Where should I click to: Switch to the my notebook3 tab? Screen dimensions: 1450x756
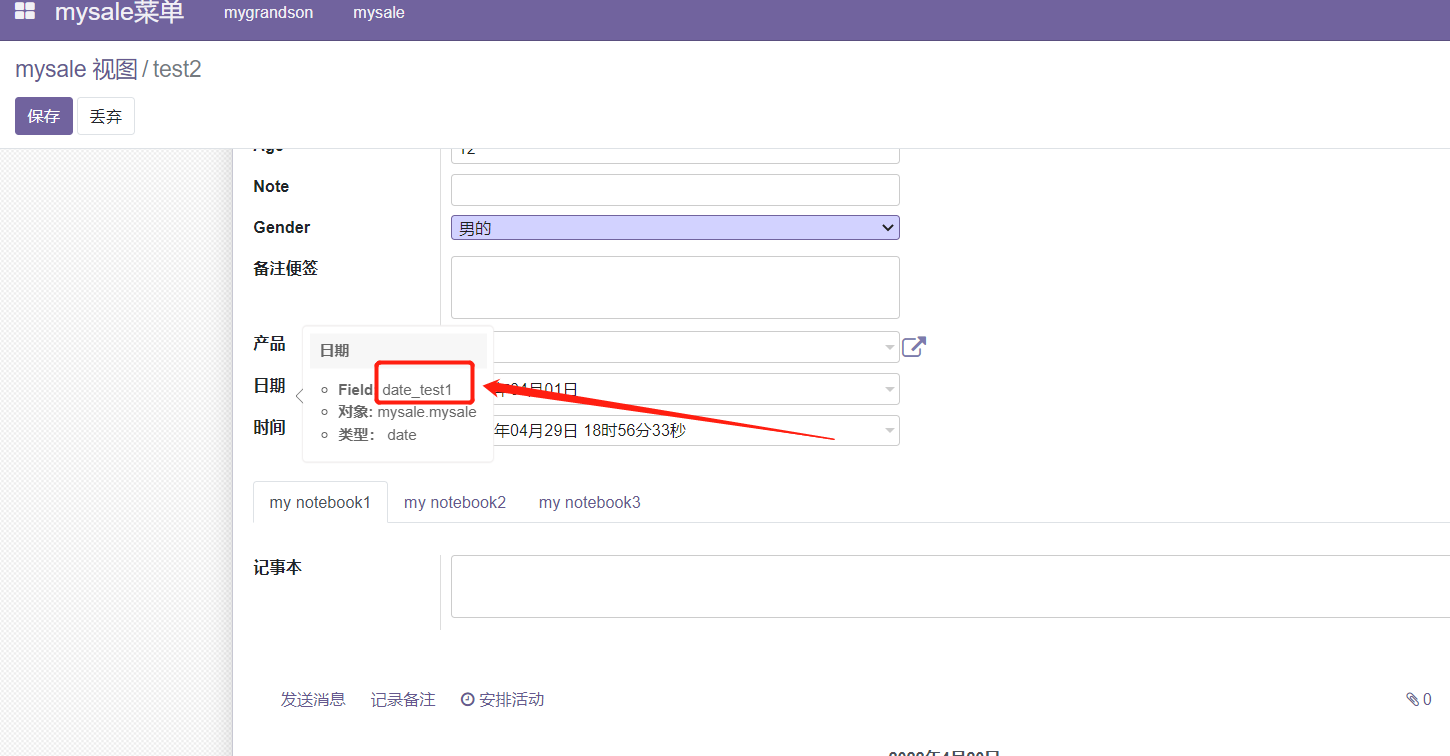tap(590, 501)
